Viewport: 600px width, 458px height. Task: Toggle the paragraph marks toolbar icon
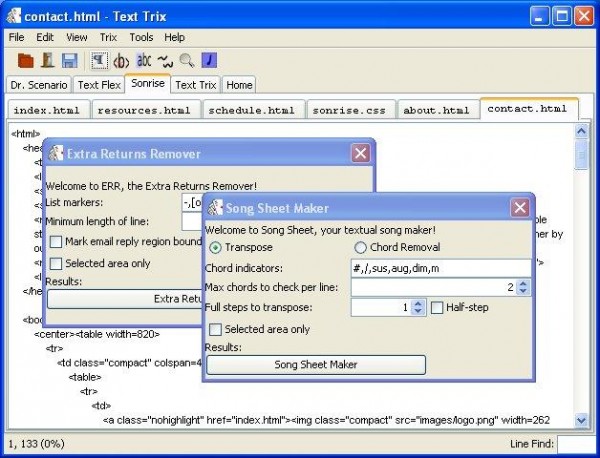[x=99, y=60]
